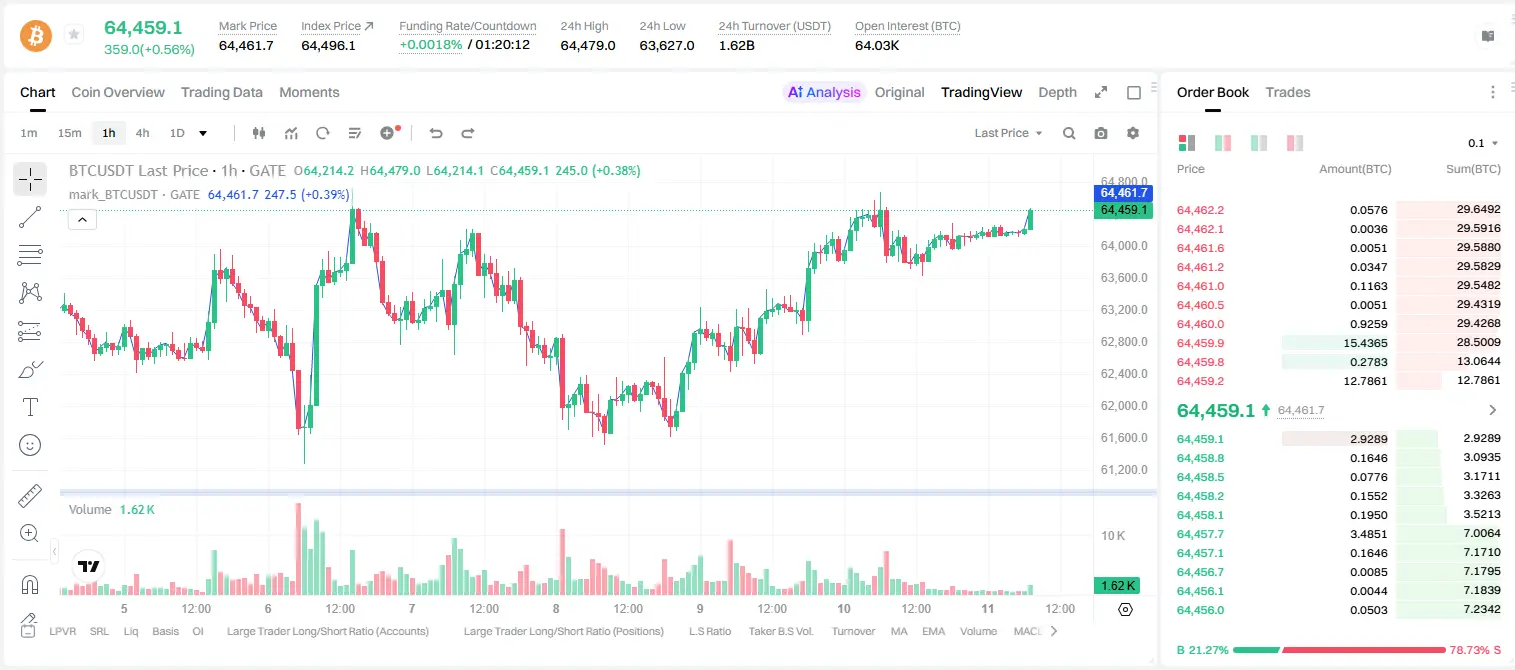Open the Coin Overview tab

(118, 92)
